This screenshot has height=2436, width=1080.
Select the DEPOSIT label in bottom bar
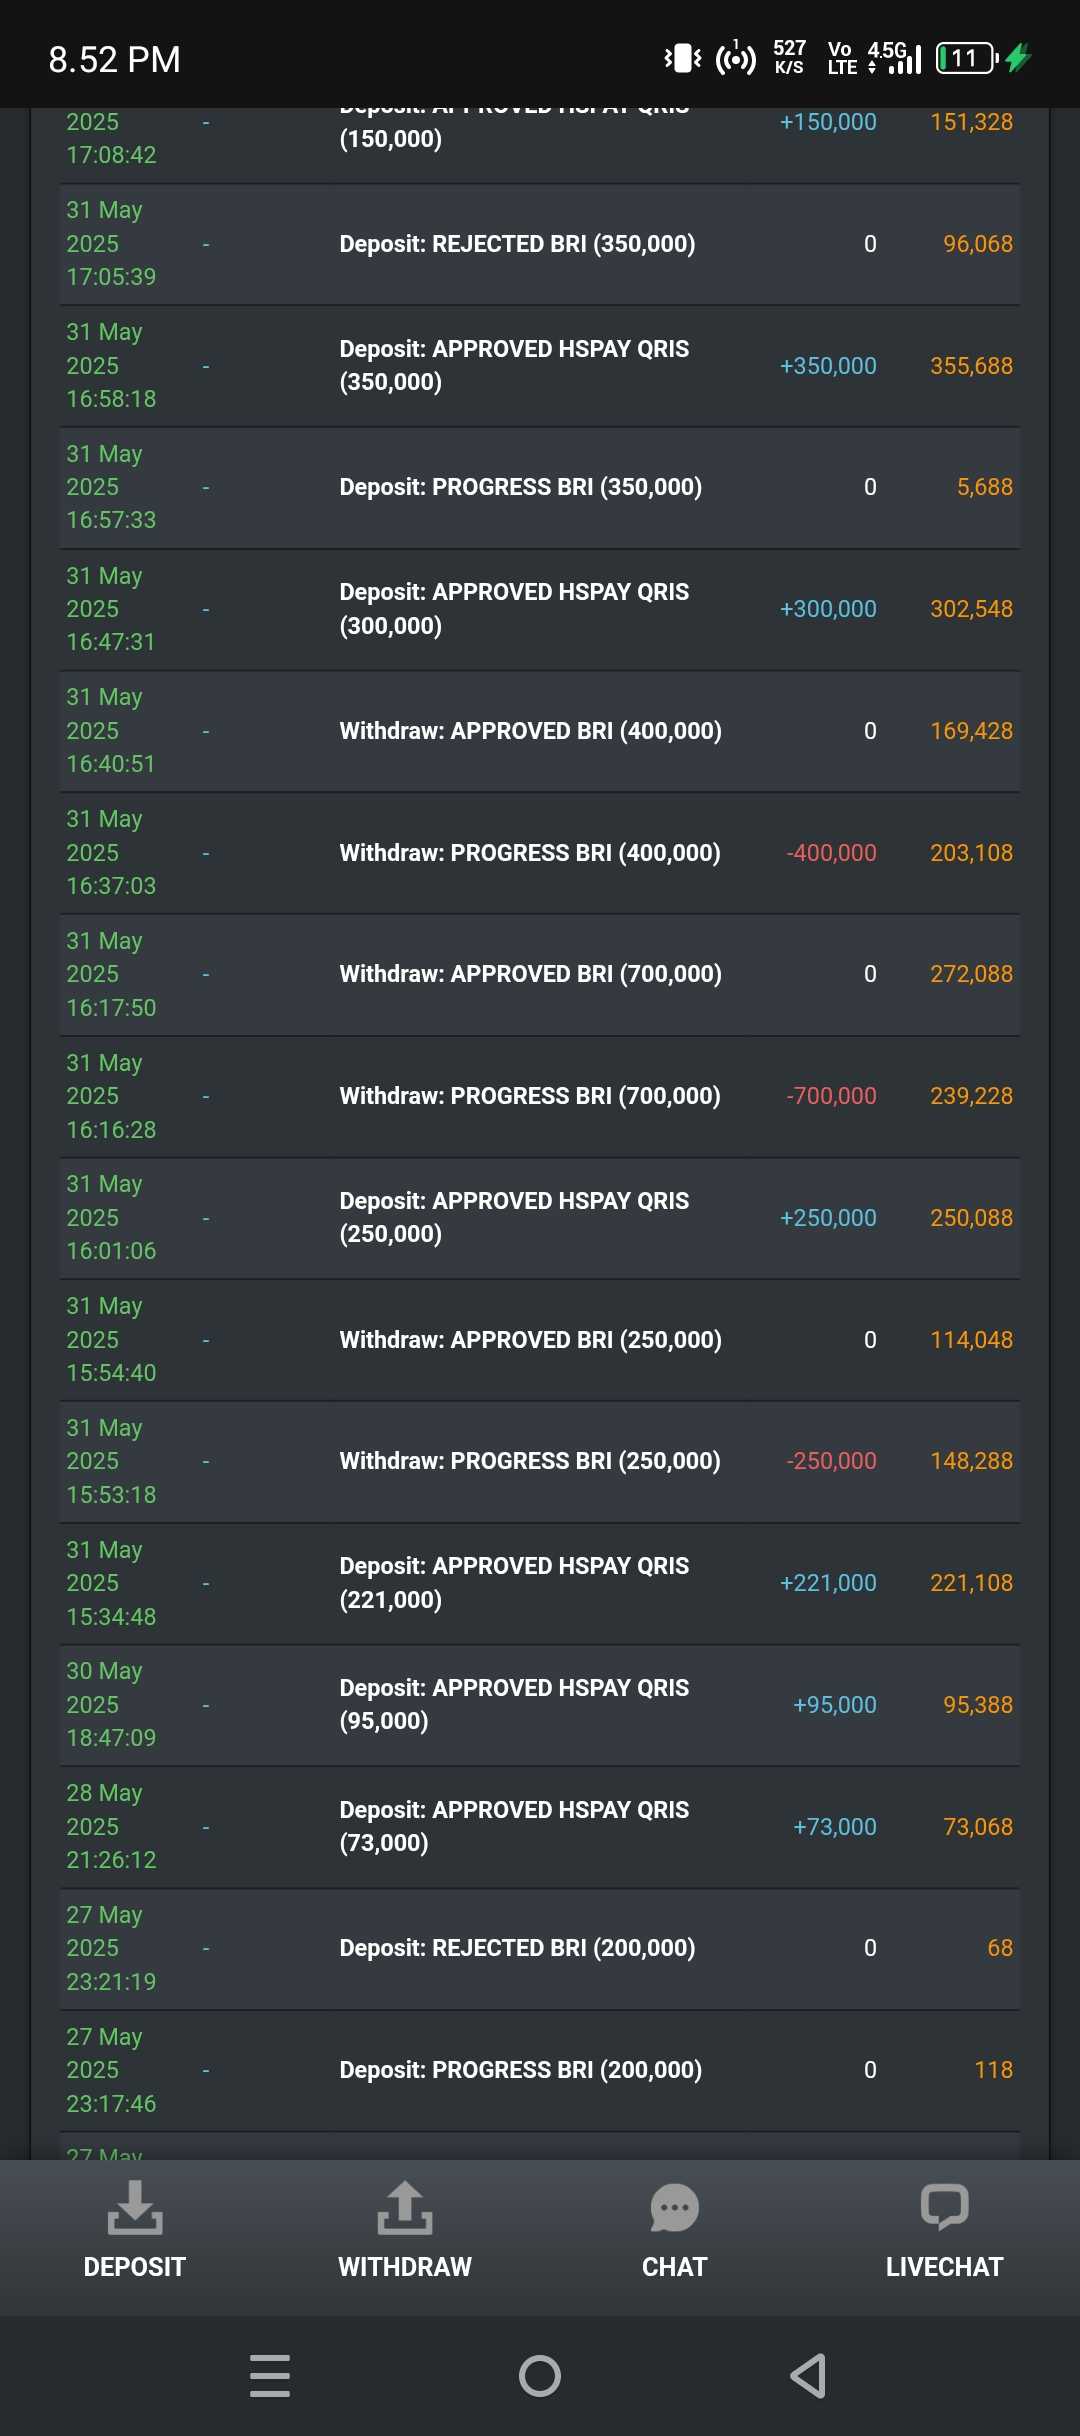[135, 2267]
